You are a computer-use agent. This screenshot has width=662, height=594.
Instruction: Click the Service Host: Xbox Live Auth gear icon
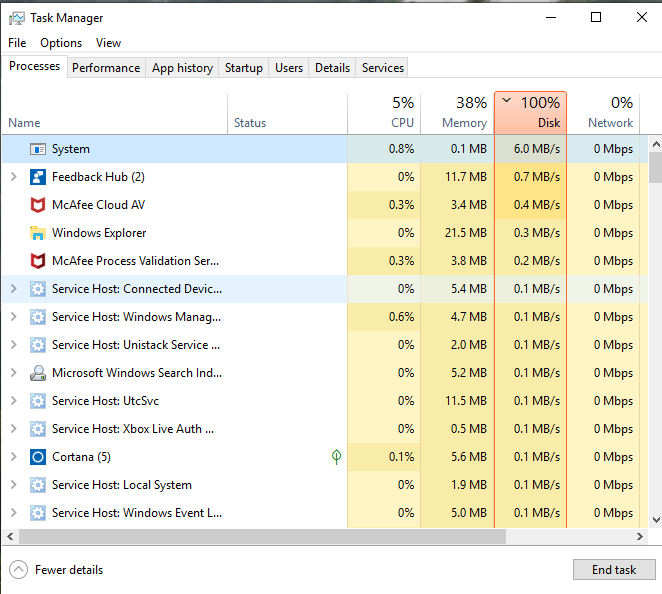point(38,429)
